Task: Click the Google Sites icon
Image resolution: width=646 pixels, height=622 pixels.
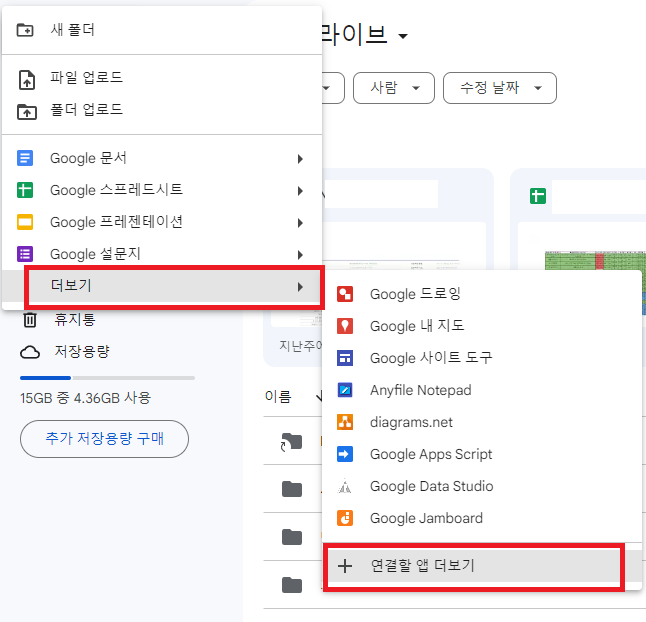Action: click(x=345, y=358)
